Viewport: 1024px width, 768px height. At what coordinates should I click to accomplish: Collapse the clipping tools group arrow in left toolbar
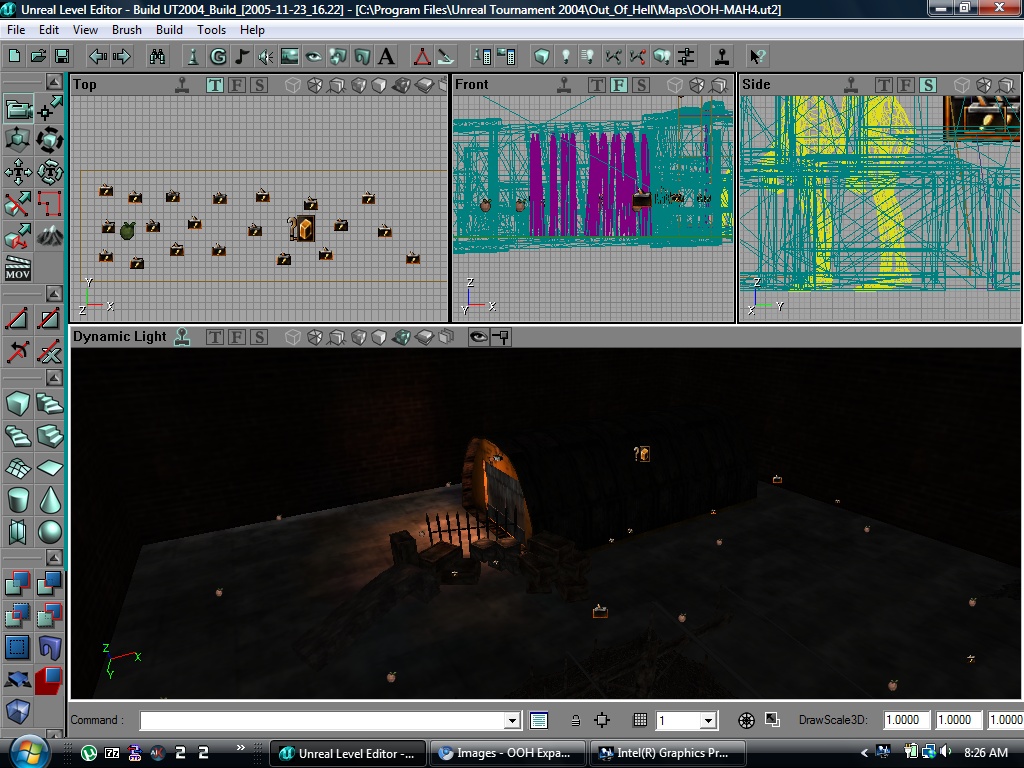(x=54, y=293)
